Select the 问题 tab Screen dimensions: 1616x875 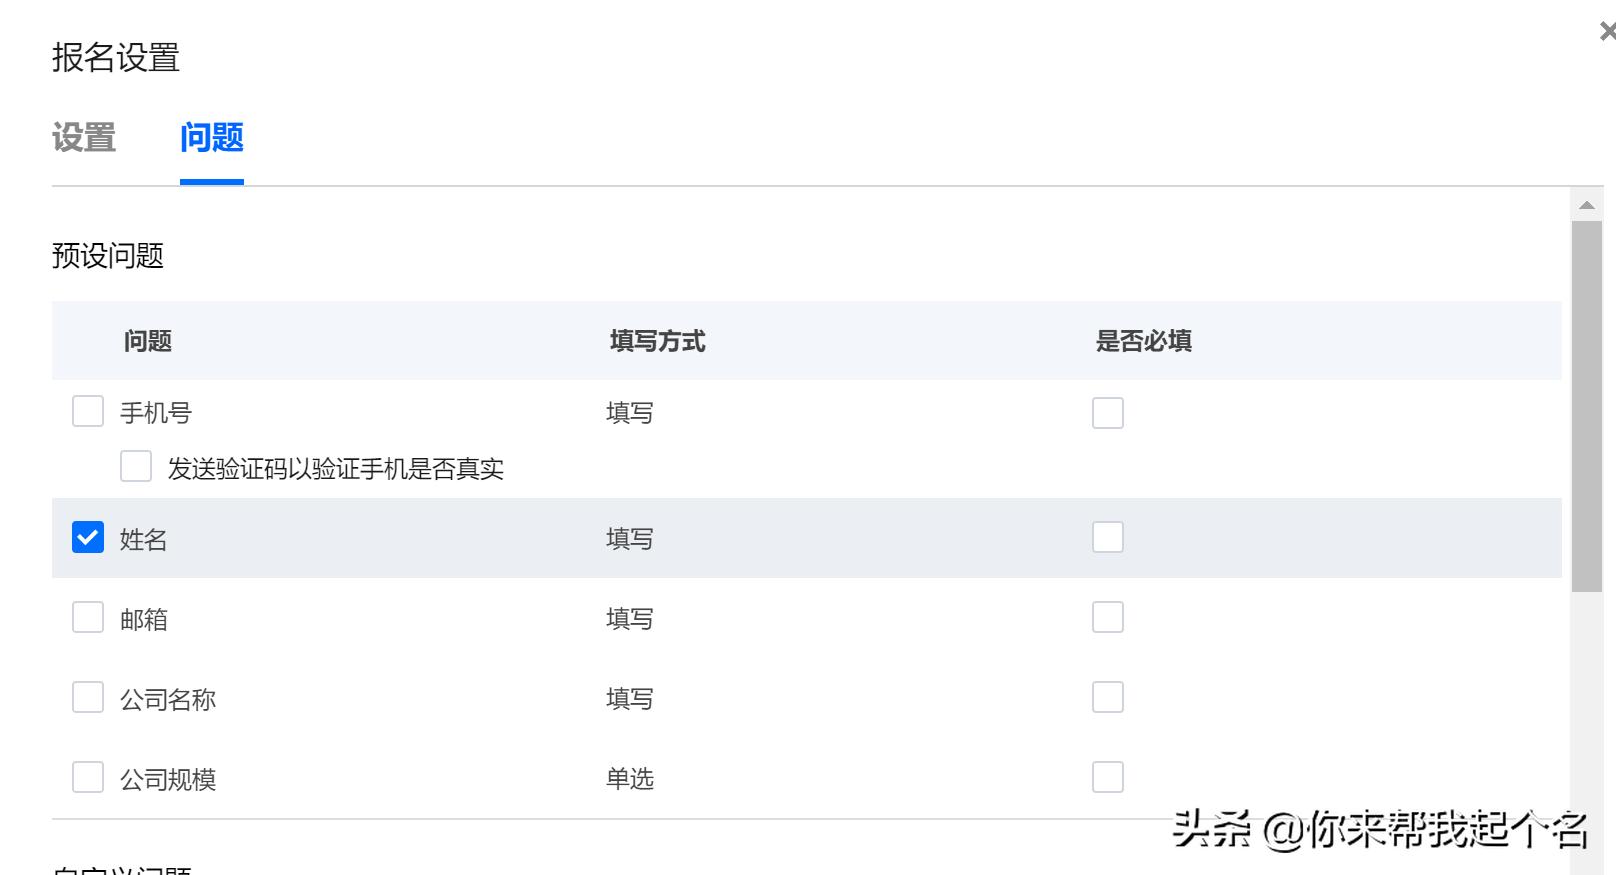tap(212, 138)
